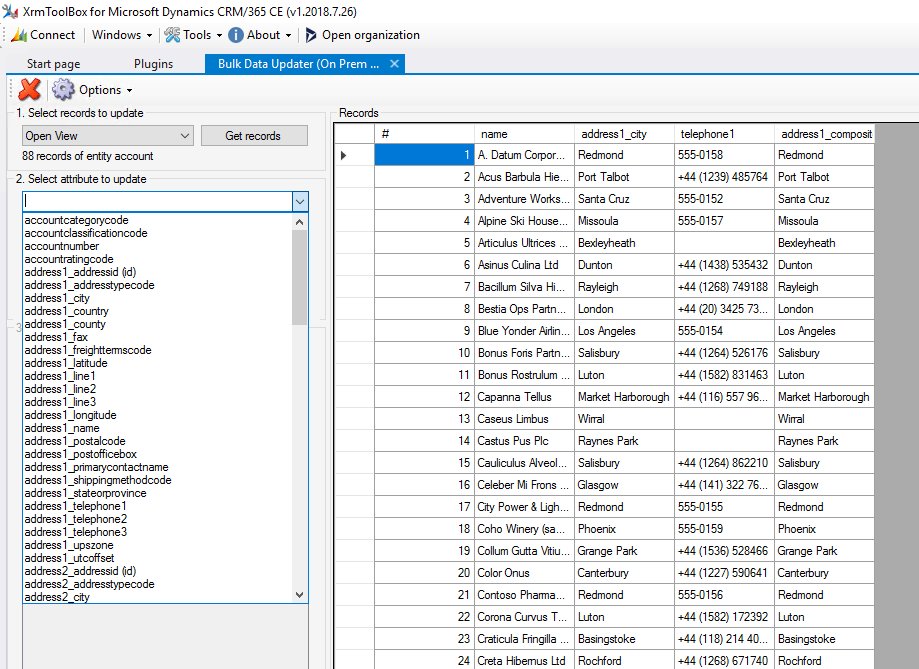
Task: Click the red X close tool icon
Action: pos(29,90)
